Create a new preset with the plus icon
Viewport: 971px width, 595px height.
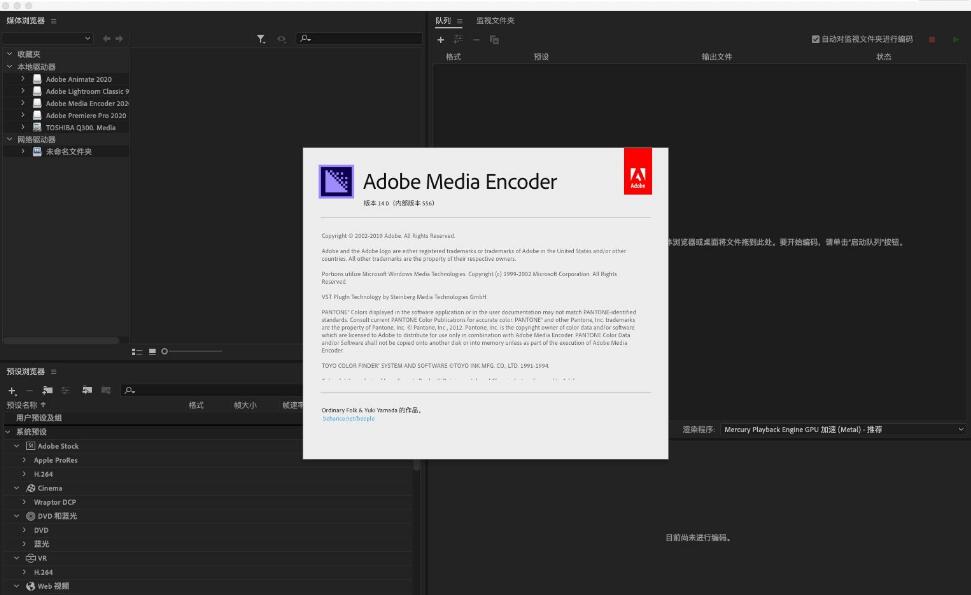(11, 390)
